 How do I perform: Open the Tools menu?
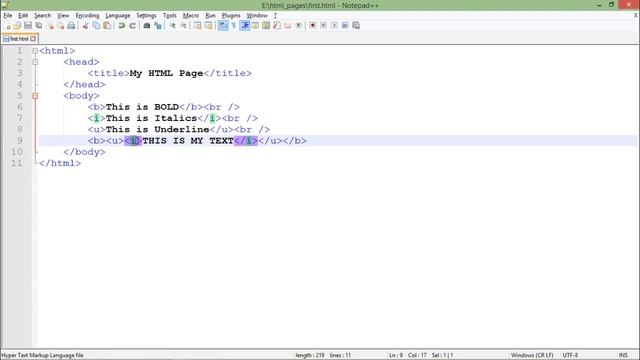(x=169, y=16)
